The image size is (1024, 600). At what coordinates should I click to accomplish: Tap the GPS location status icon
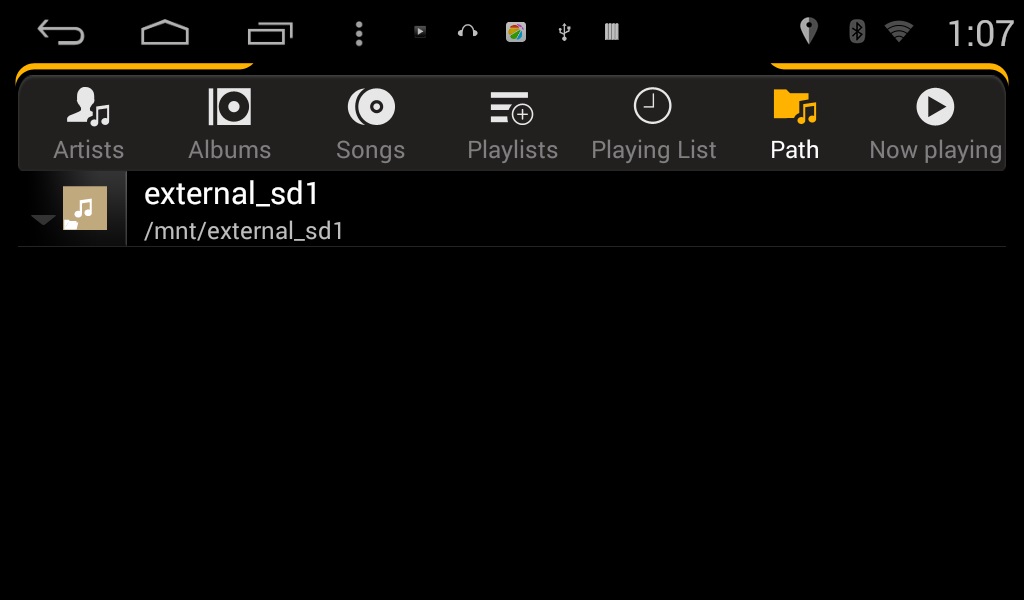click(x=809, y=31)
